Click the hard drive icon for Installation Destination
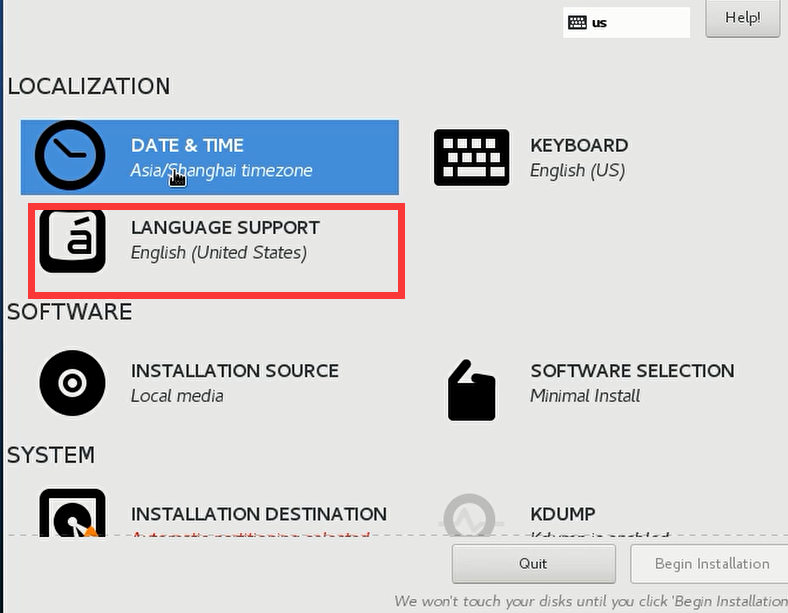788x613 pixels. pos(72,514)
